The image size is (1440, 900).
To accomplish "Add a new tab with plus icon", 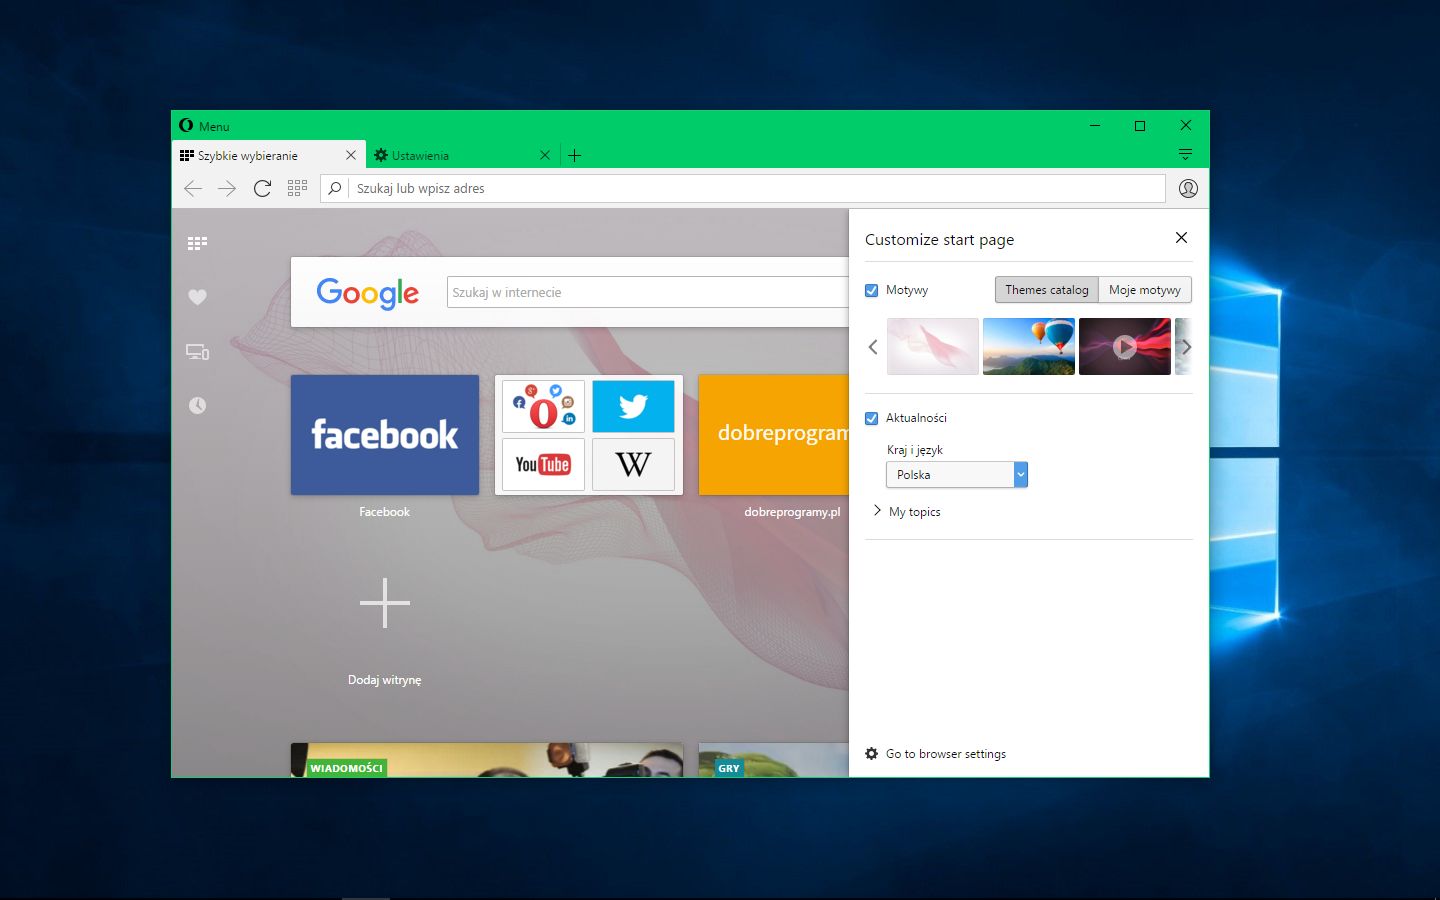I will [574, 155].
